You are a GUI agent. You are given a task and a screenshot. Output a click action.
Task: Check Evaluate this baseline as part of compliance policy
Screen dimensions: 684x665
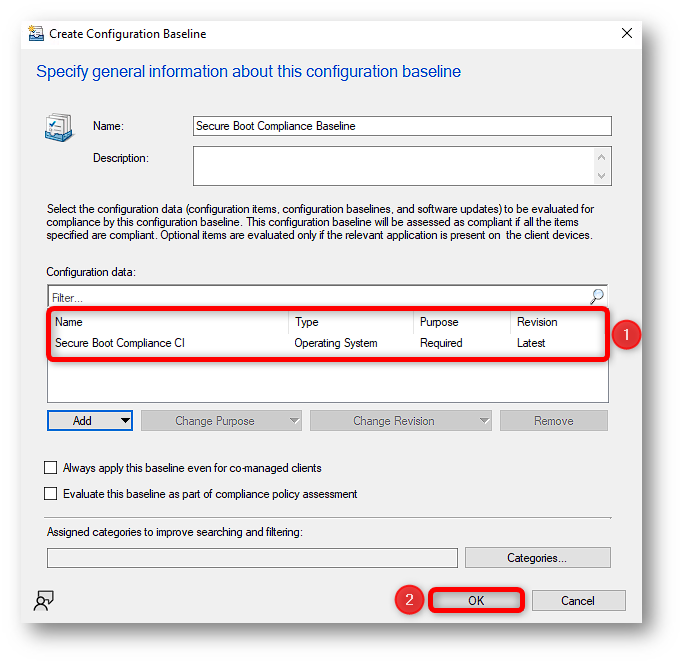click(x=51, y=494)
